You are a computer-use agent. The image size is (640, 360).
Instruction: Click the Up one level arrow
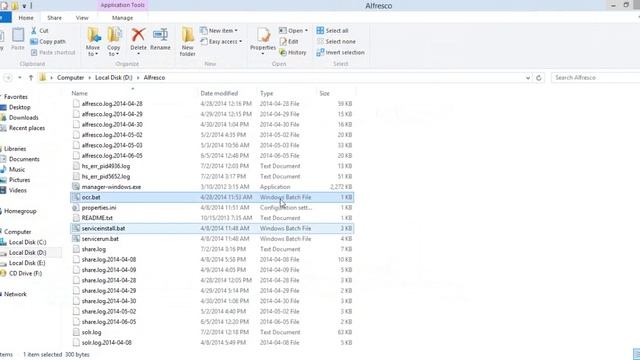point(31,78)
